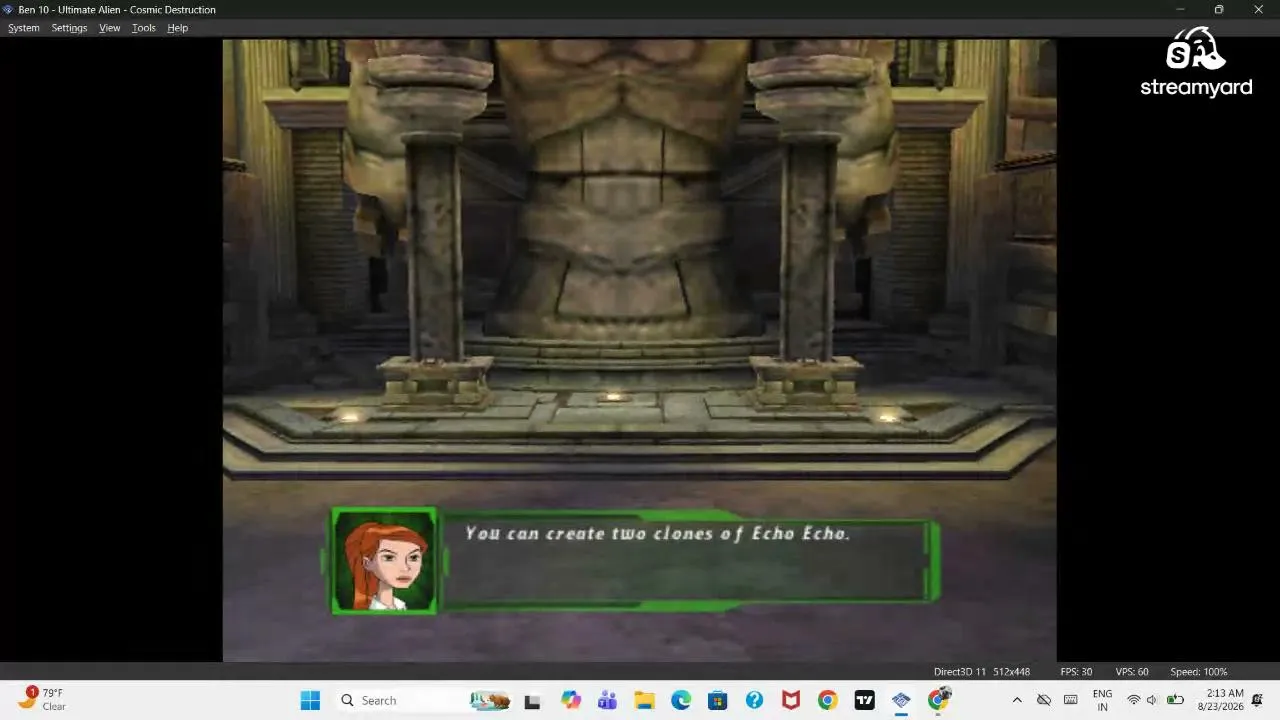The width and height of the screenshot is (1280, 720).
Task: Click Gwen's portrait in the dialogue box
Action: coord(385,561)
